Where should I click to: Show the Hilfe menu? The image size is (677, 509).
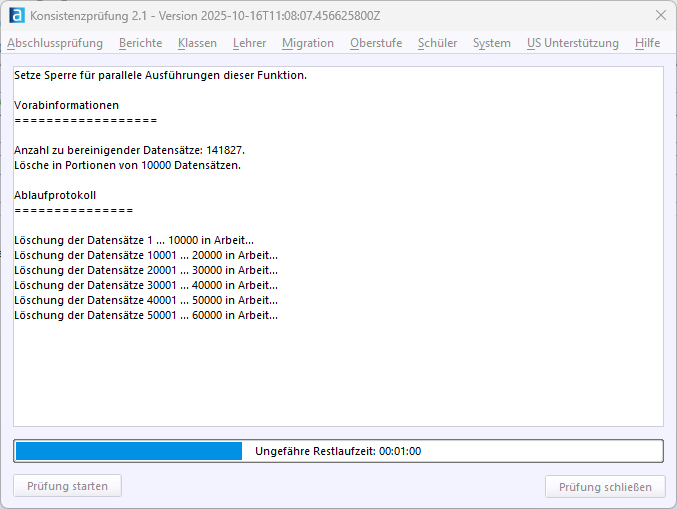click(x=647, y=43)
